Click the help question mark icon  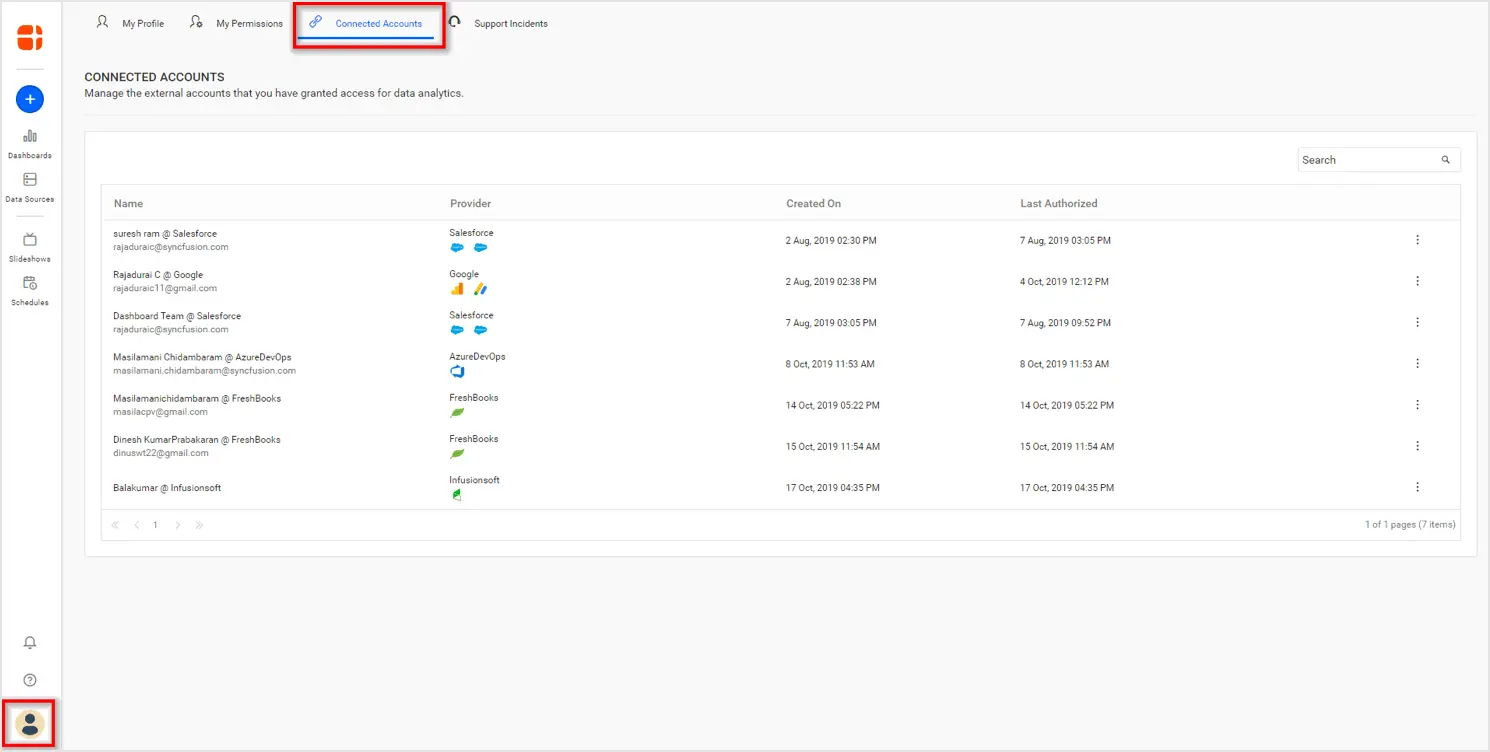point(30,680)
